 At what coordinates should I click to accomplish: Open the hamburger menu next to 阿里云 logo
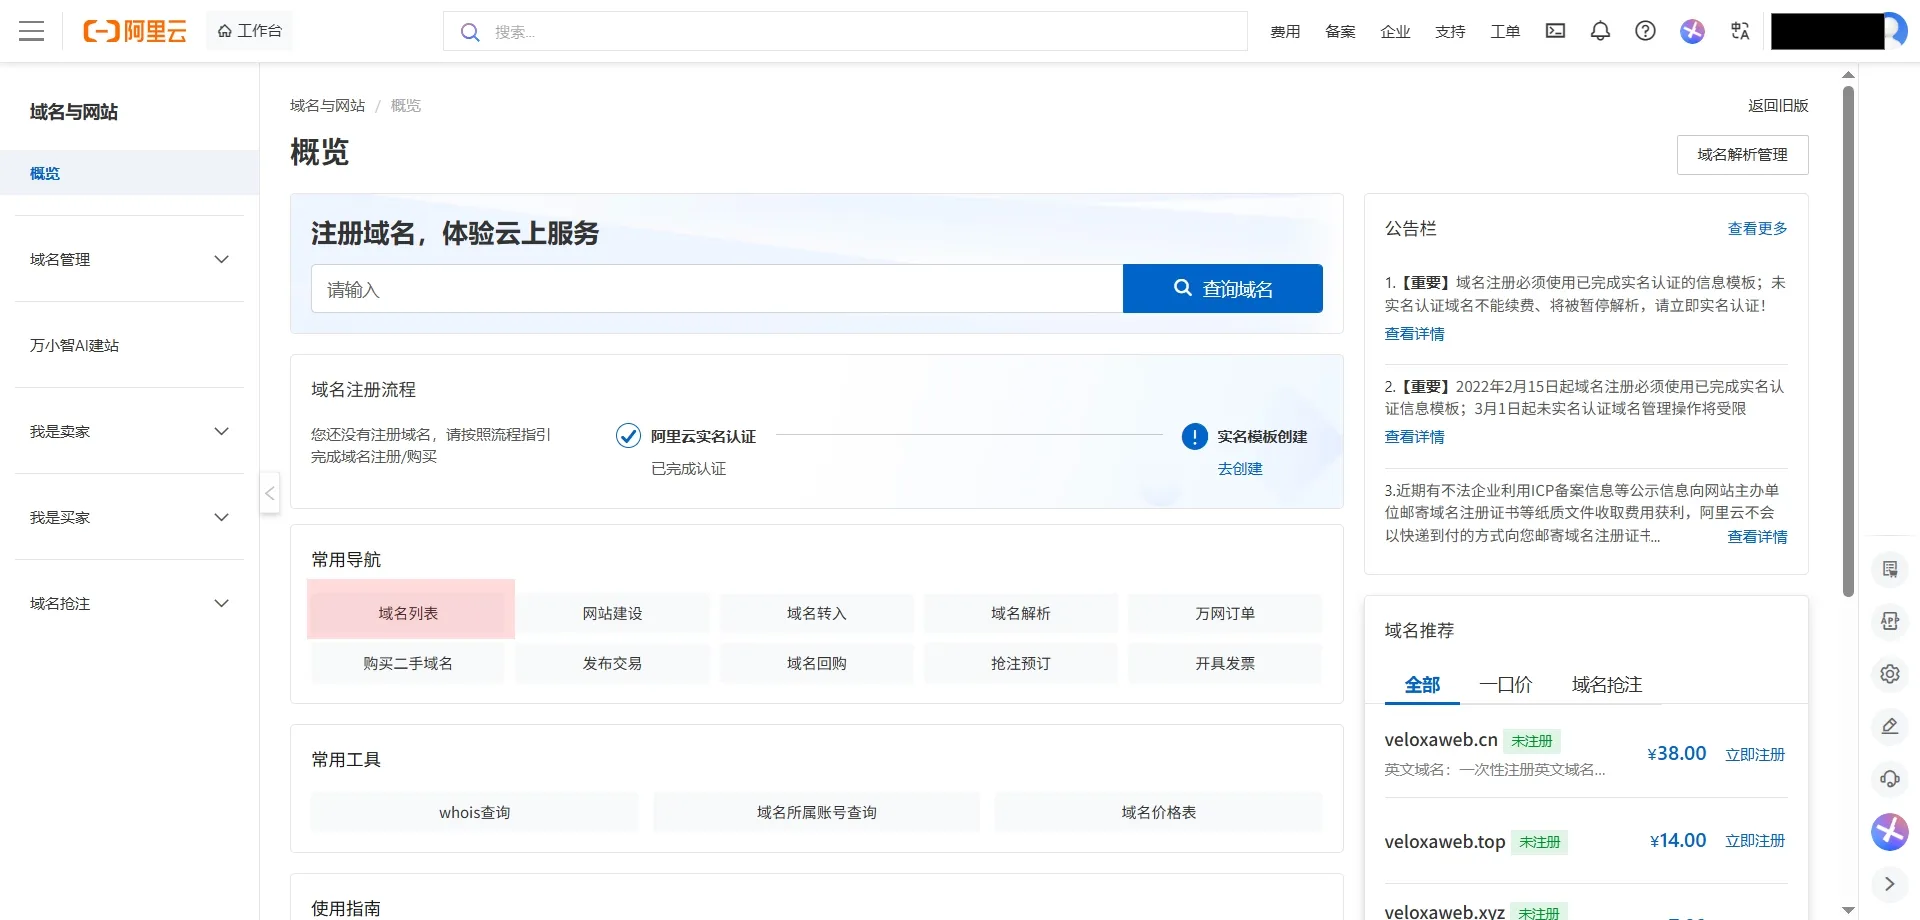pyautogui.click(x=31, y=31)
